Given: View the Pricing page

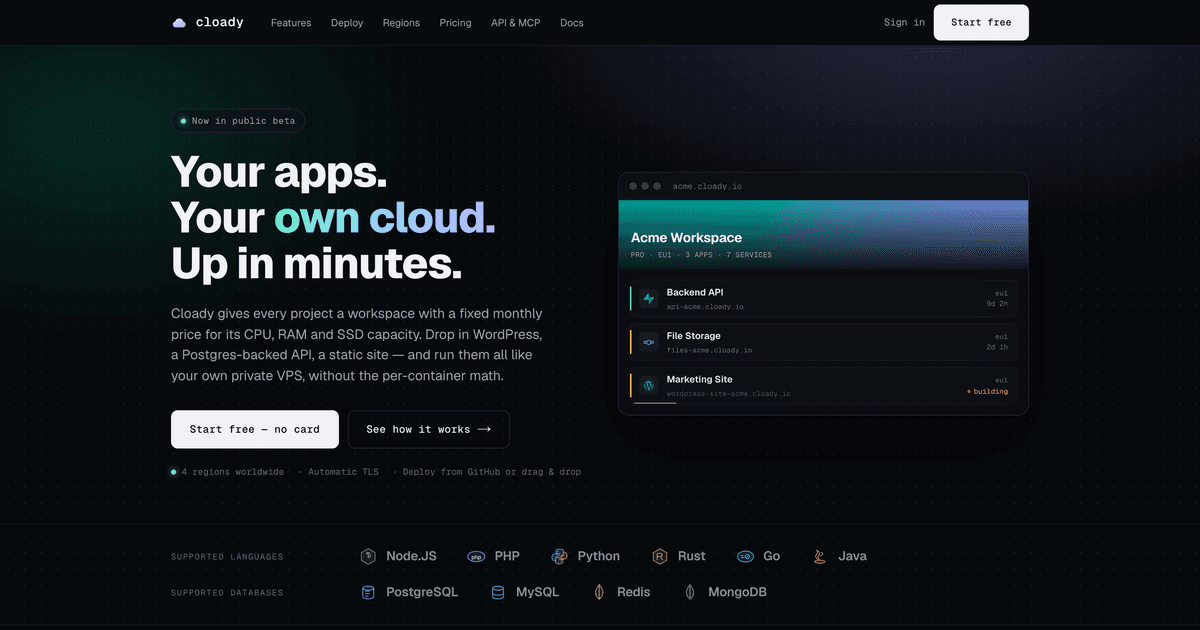Looking at the screenshot, I should pyautogui.click(x=455, y=23).
